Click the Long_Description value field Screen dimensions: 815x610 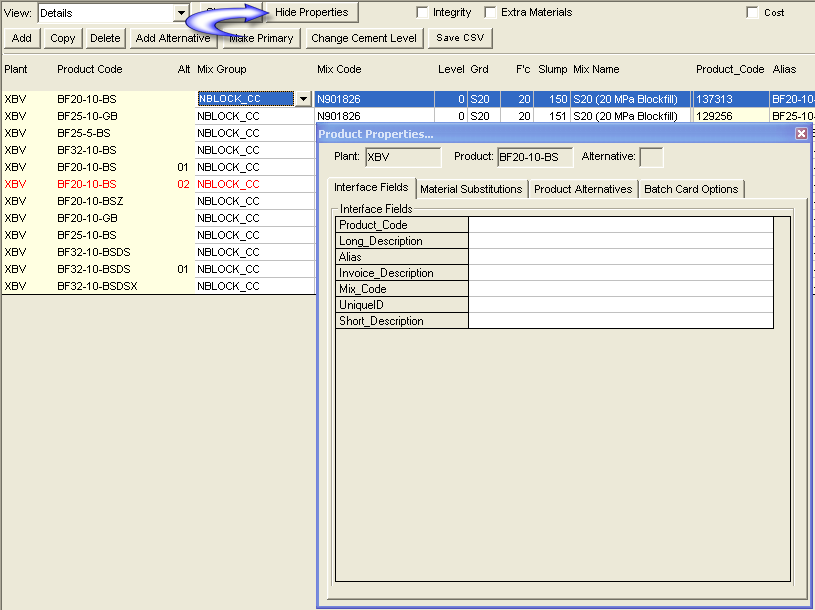point(620,241)
